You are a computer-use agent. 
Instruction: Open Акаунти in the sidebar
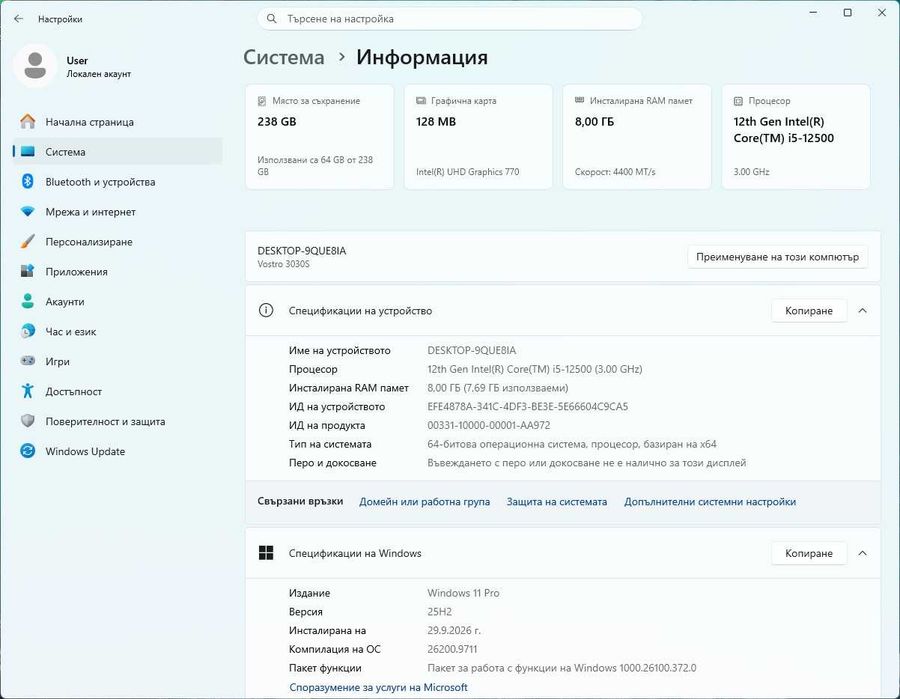(117, 301)
